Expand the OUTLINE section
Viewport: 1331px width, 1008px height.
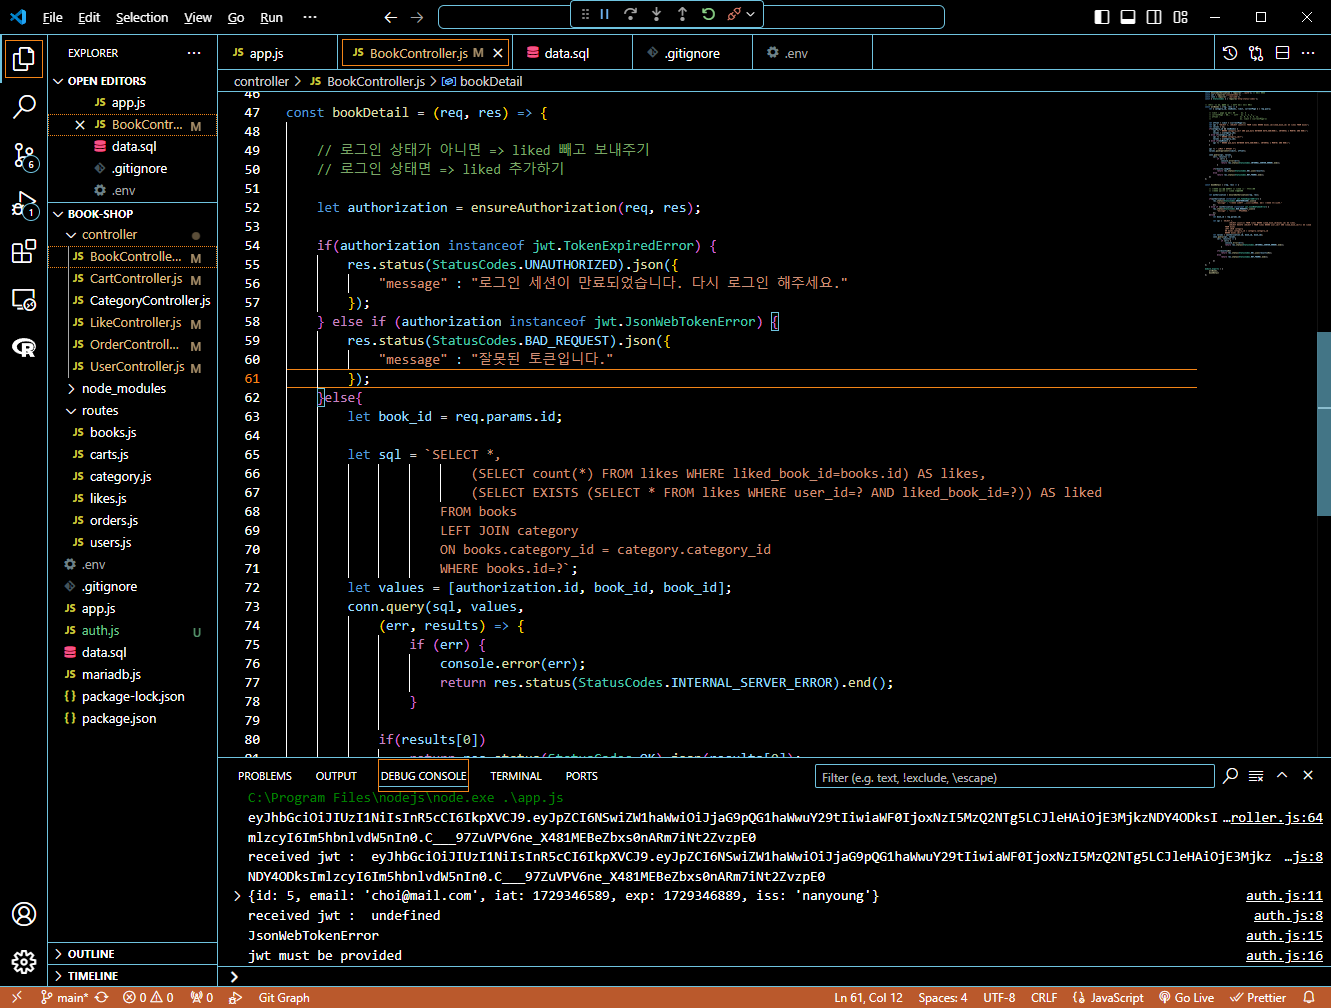tap(133, 954)
